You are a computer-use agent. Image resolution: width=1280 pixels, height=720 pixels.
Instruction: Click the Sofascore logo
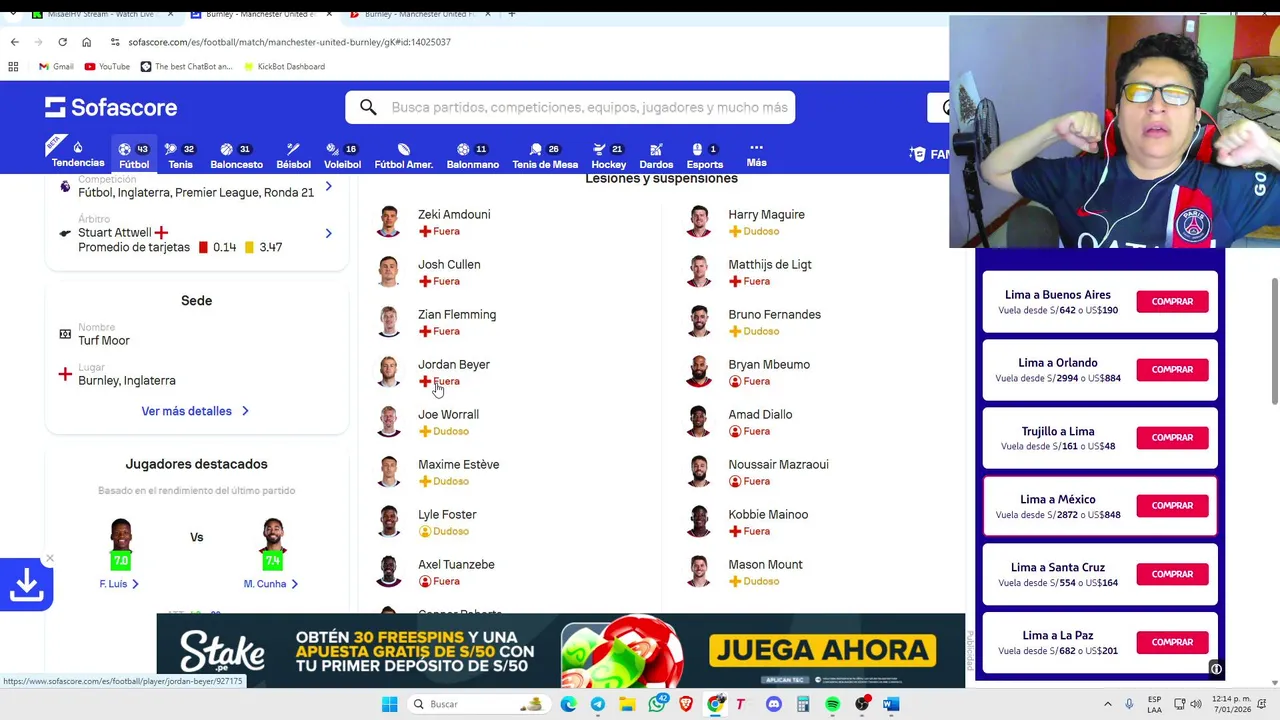point(111,107)
